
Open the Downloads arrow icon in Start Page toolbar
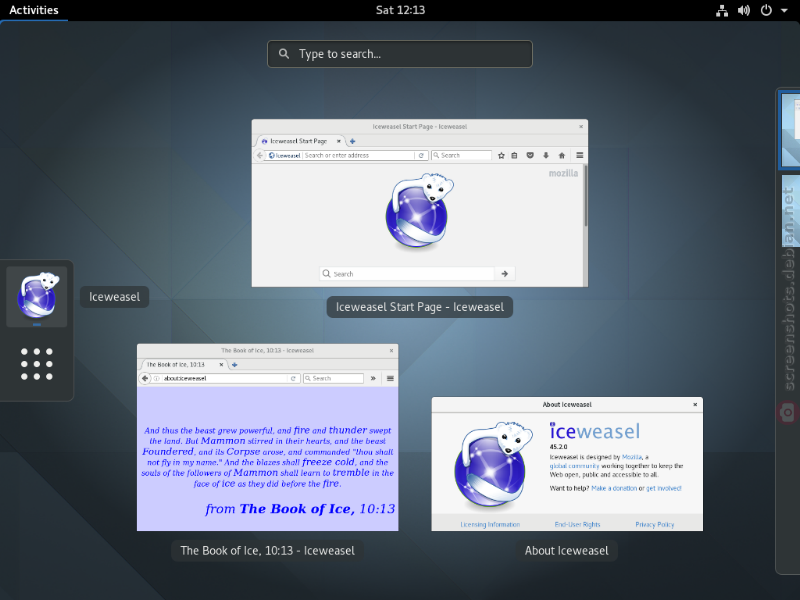546,156
